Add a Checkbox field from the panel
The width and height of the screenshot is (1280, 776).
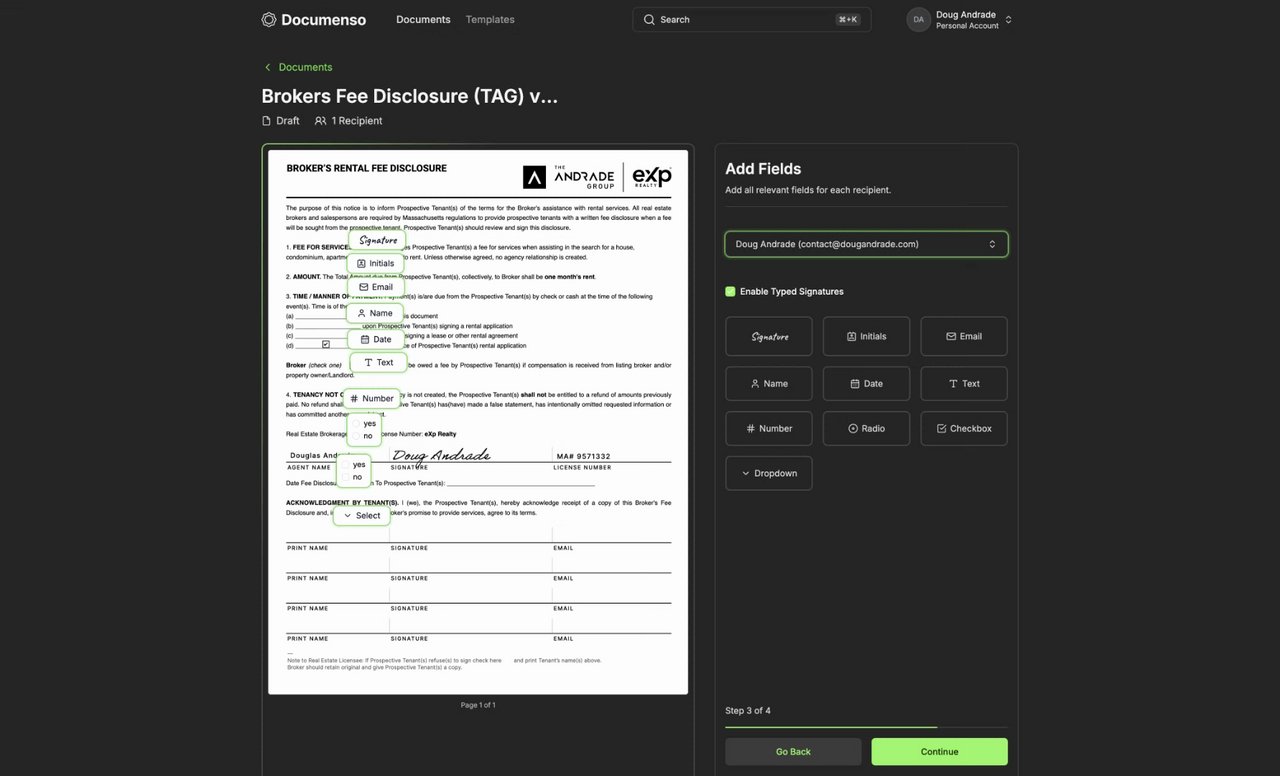point(963,429)
